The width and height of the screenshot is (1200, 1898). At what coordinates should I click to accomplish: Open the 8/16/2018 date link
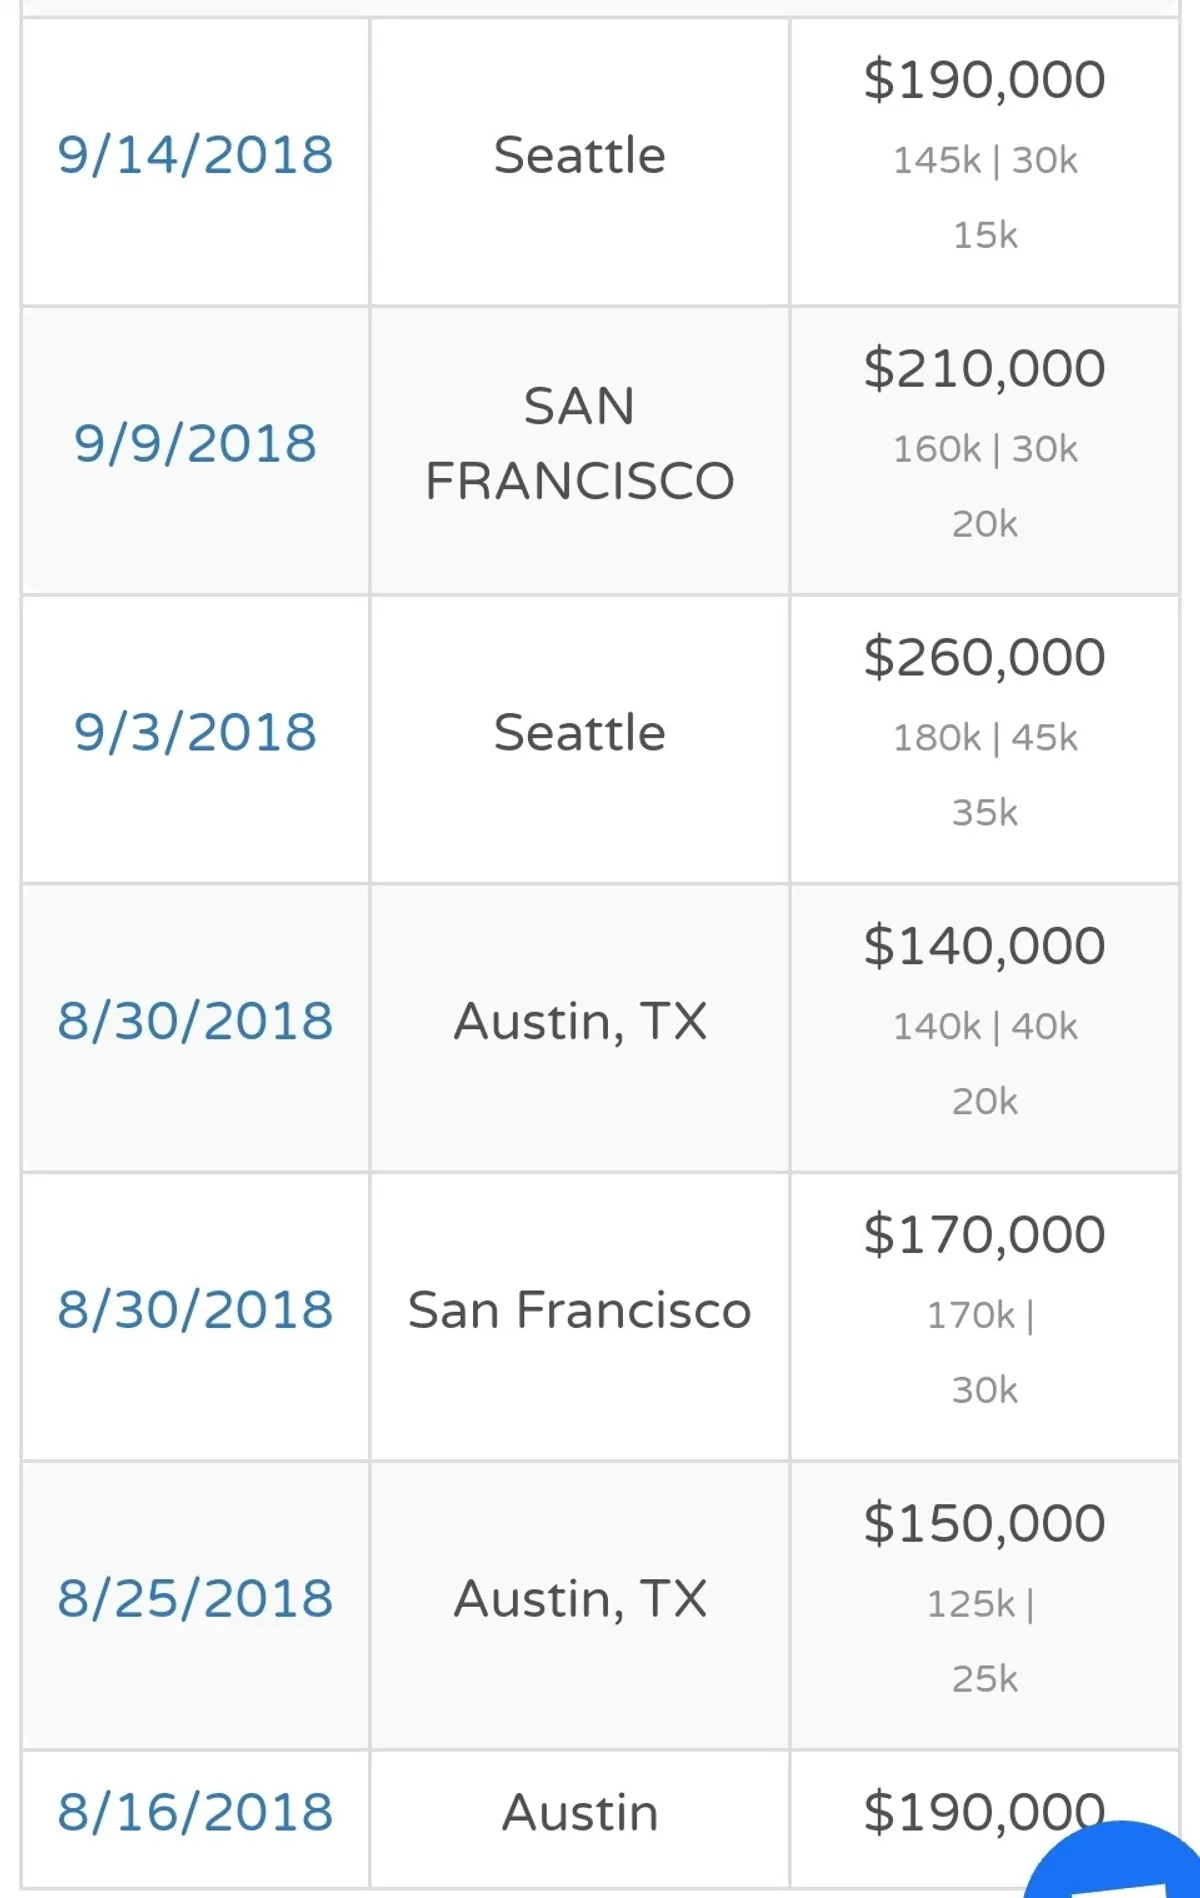tap(195, 1812)
